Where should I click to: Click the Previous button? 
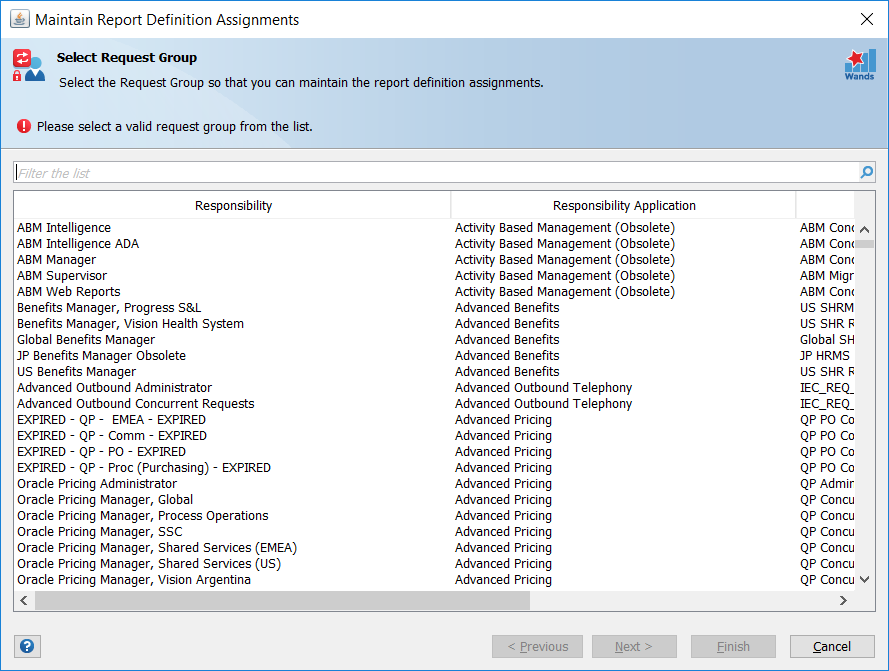pos(537,646)
